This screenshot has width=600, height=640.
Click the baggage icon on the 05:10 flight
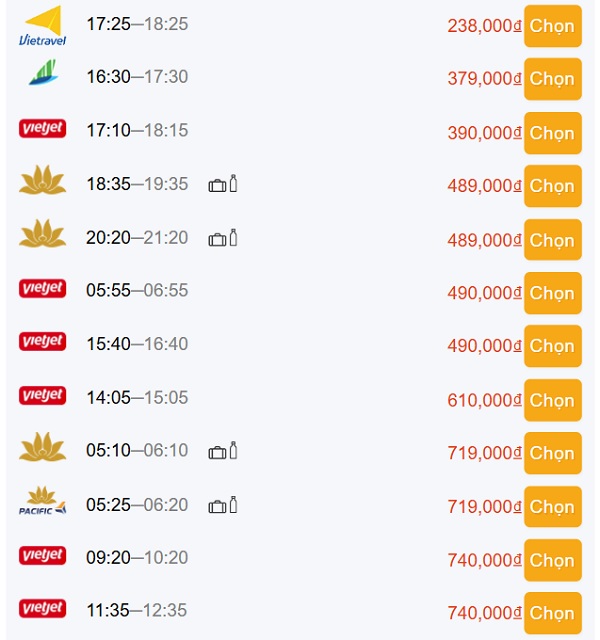217,453
